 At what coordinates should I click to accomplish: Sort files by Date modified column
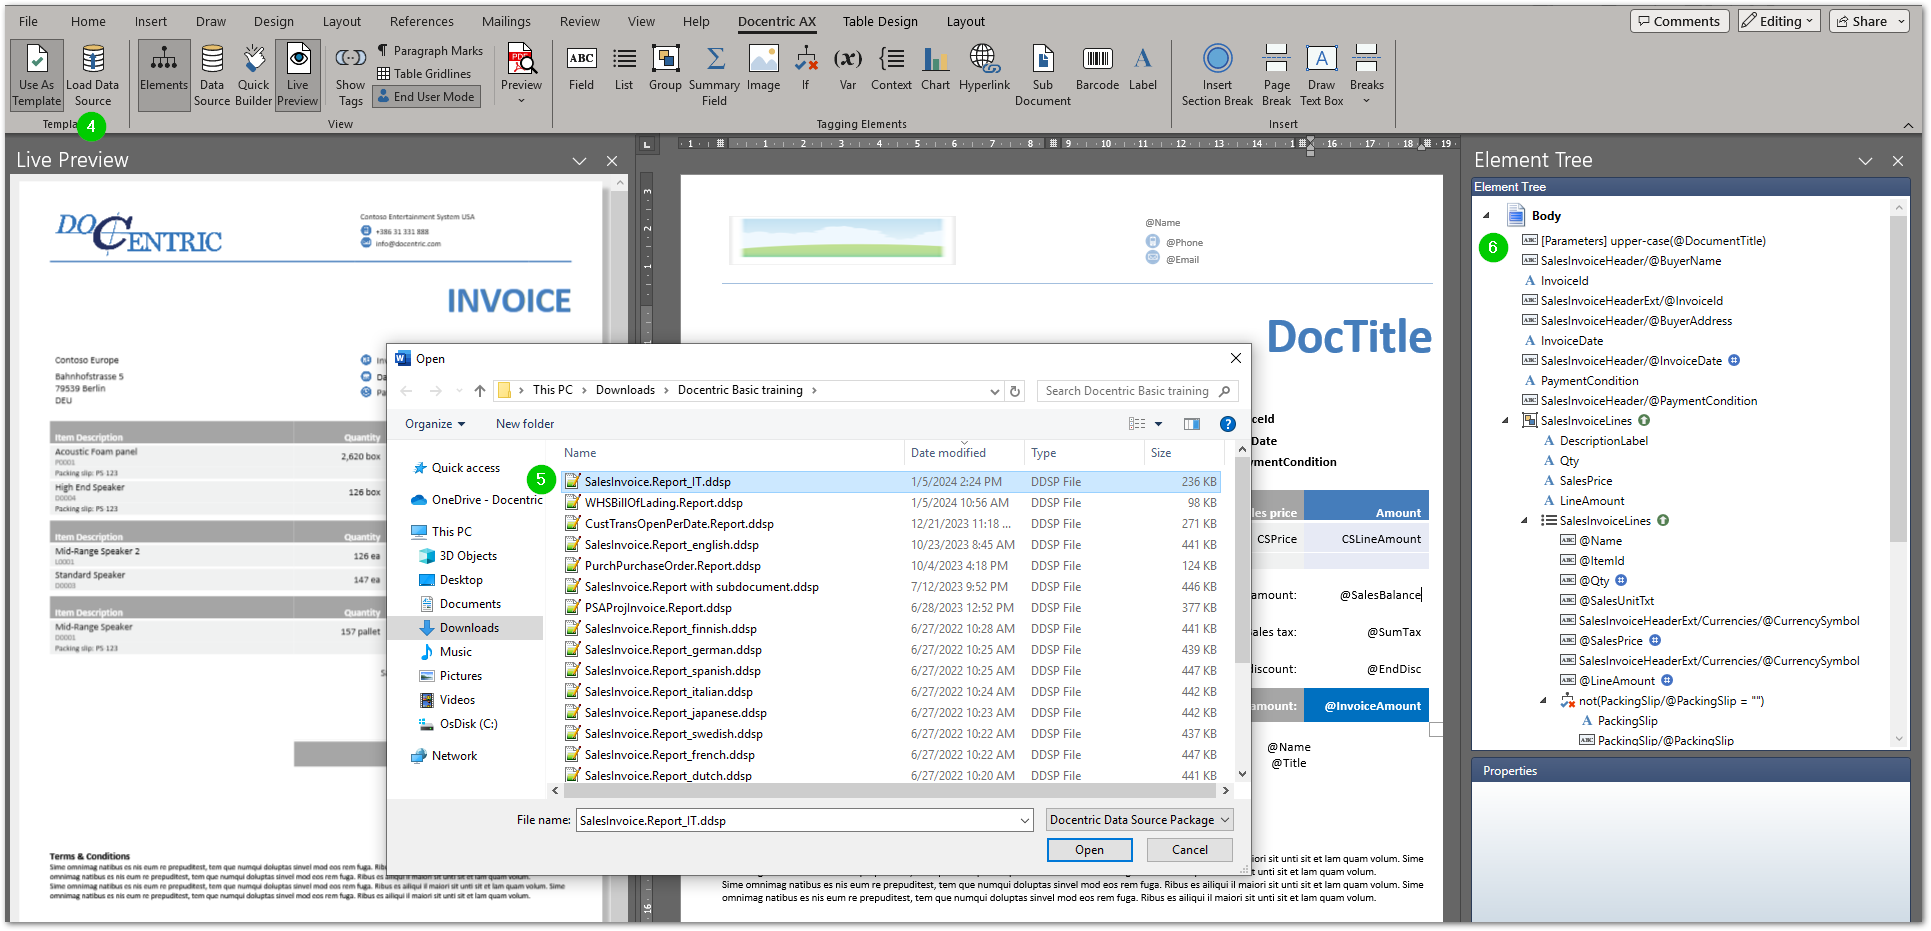click(x=948, y=453)
